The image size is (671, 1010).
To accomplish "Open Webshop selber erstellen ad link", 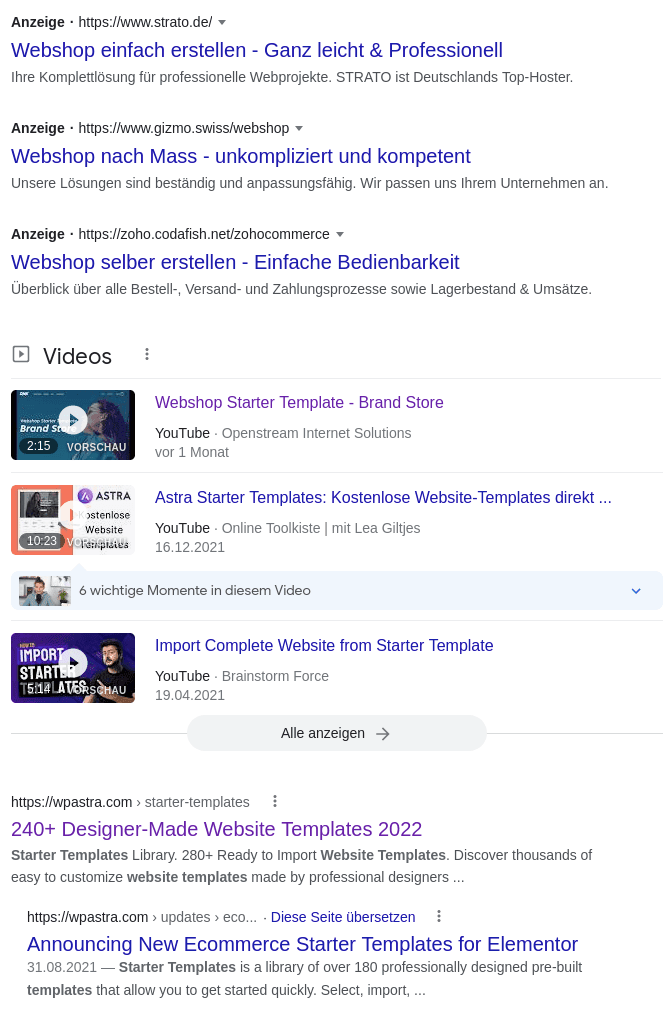I will pos(235,262).
